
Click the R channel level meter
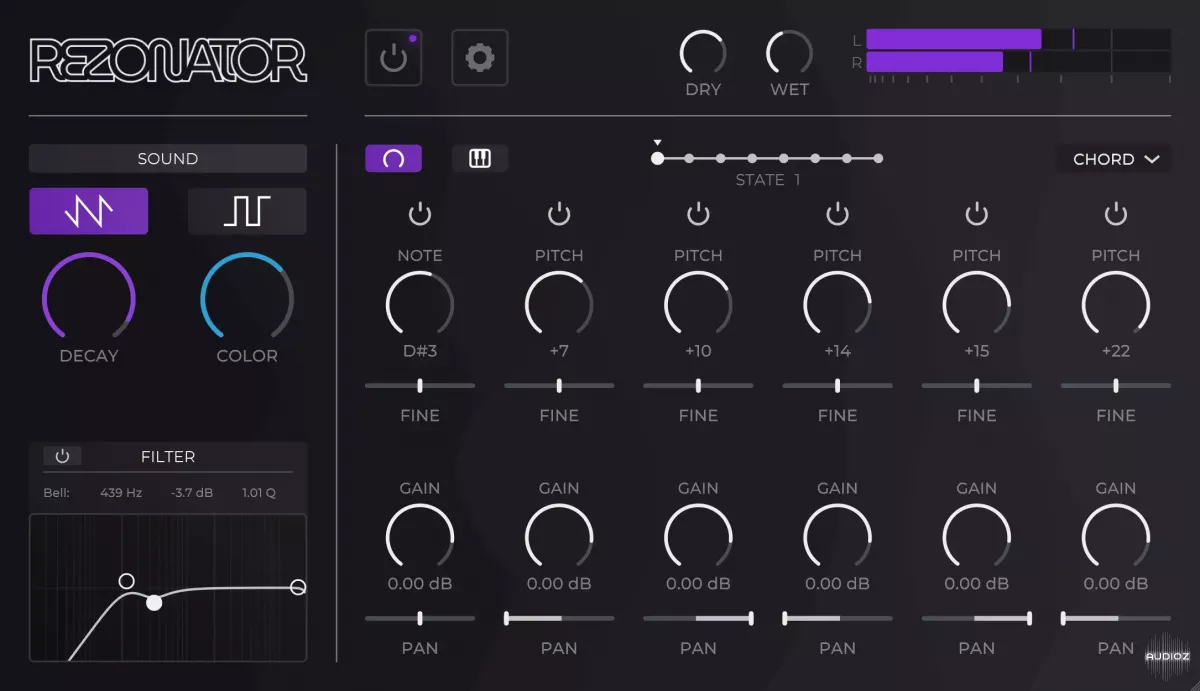[1018, 62]
